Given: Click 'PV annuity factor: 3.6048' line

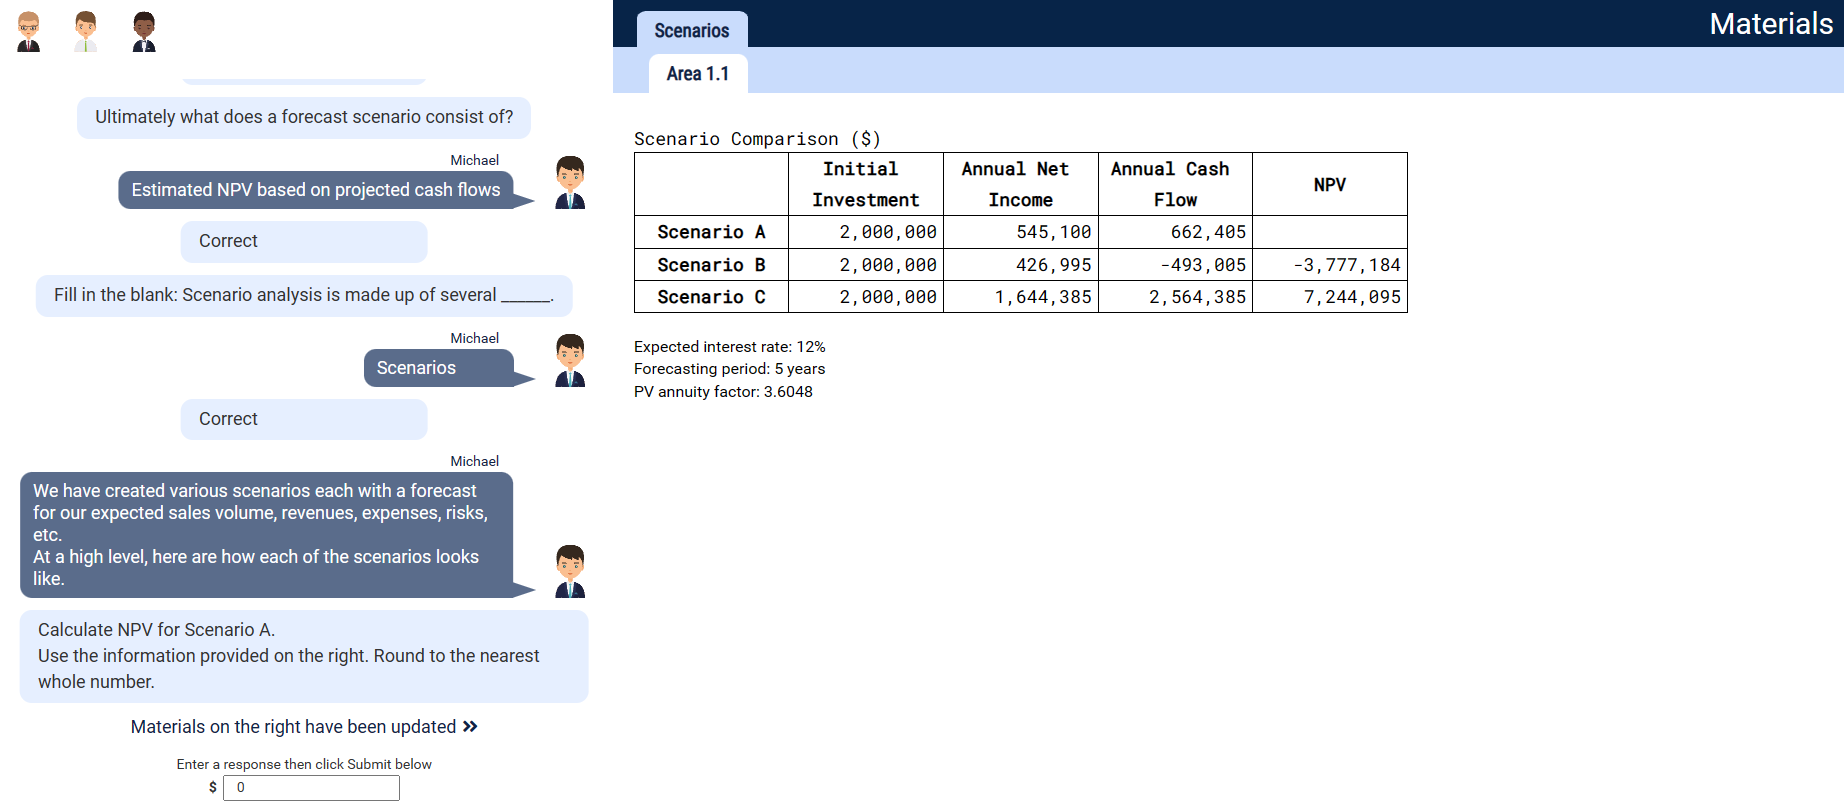Looking at the screenshot, I should [x=723, y=392].
